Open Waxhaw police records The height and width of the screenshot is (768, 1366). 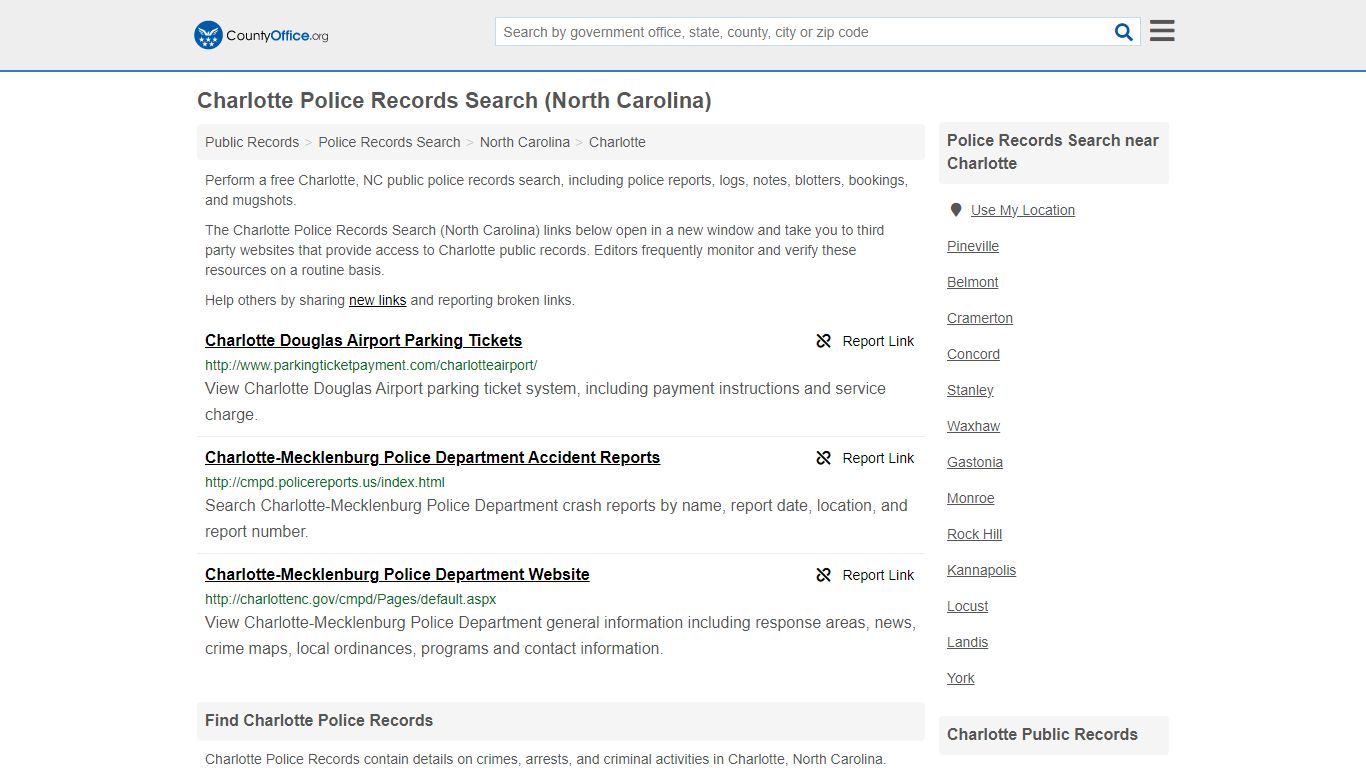[x=973, y=426]
